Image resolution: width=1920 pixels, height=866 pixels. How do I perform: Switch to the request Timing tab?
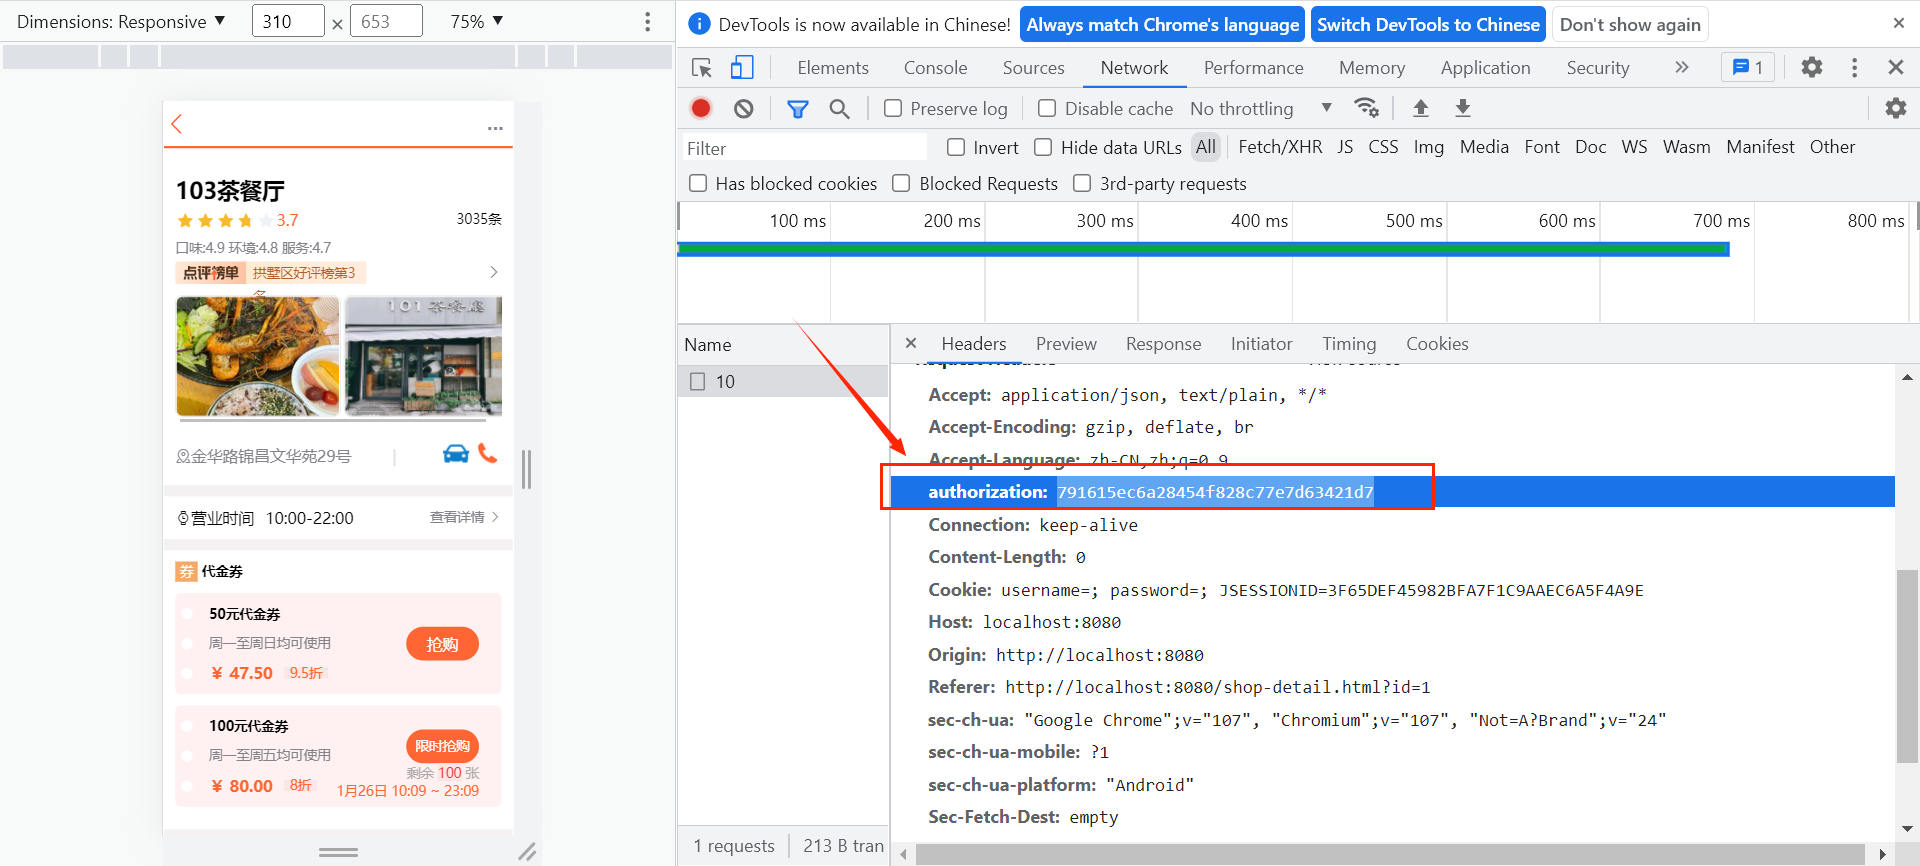point(1349,343)
